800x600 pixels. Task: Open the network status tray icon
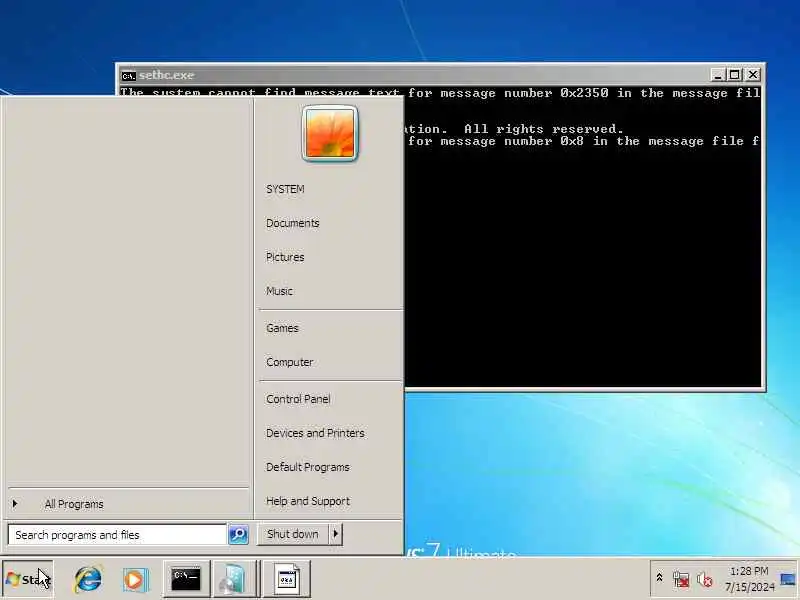click(681, 580)
